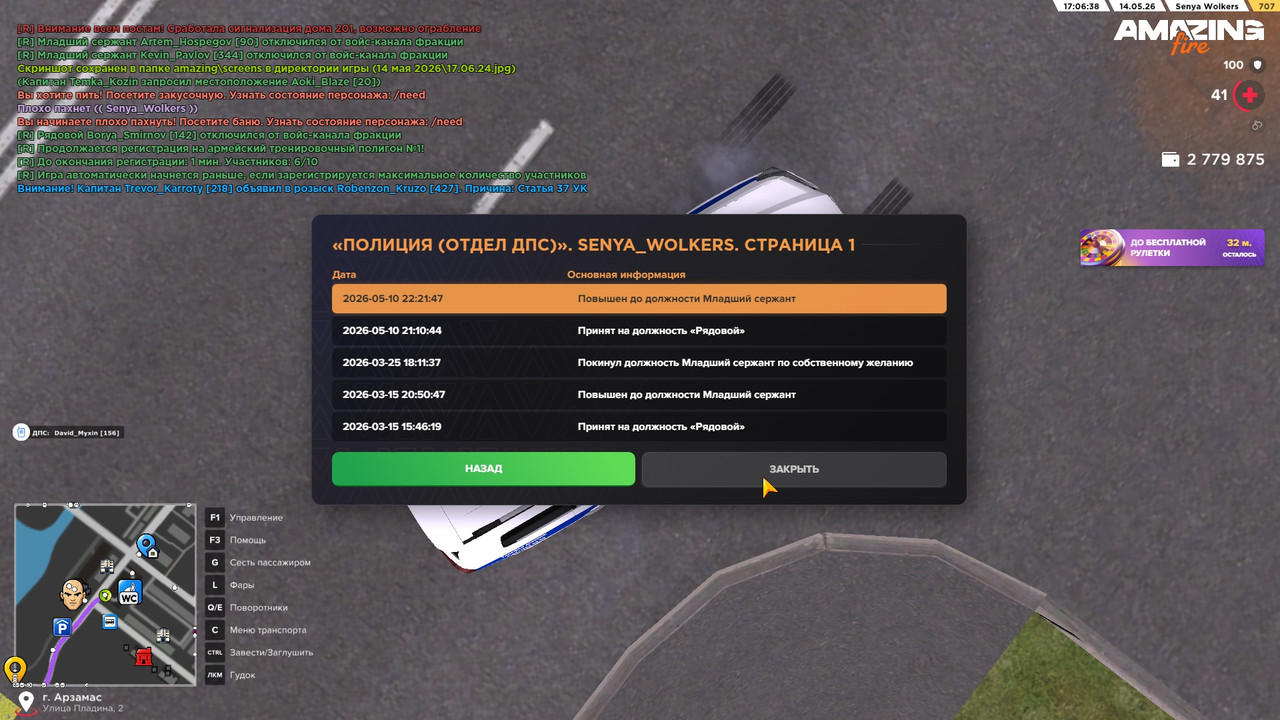Image resolution: width=1280 pixels, height=720 pixels.
Task: Click the wallet balance 2 779 875
Action: 1226,160
